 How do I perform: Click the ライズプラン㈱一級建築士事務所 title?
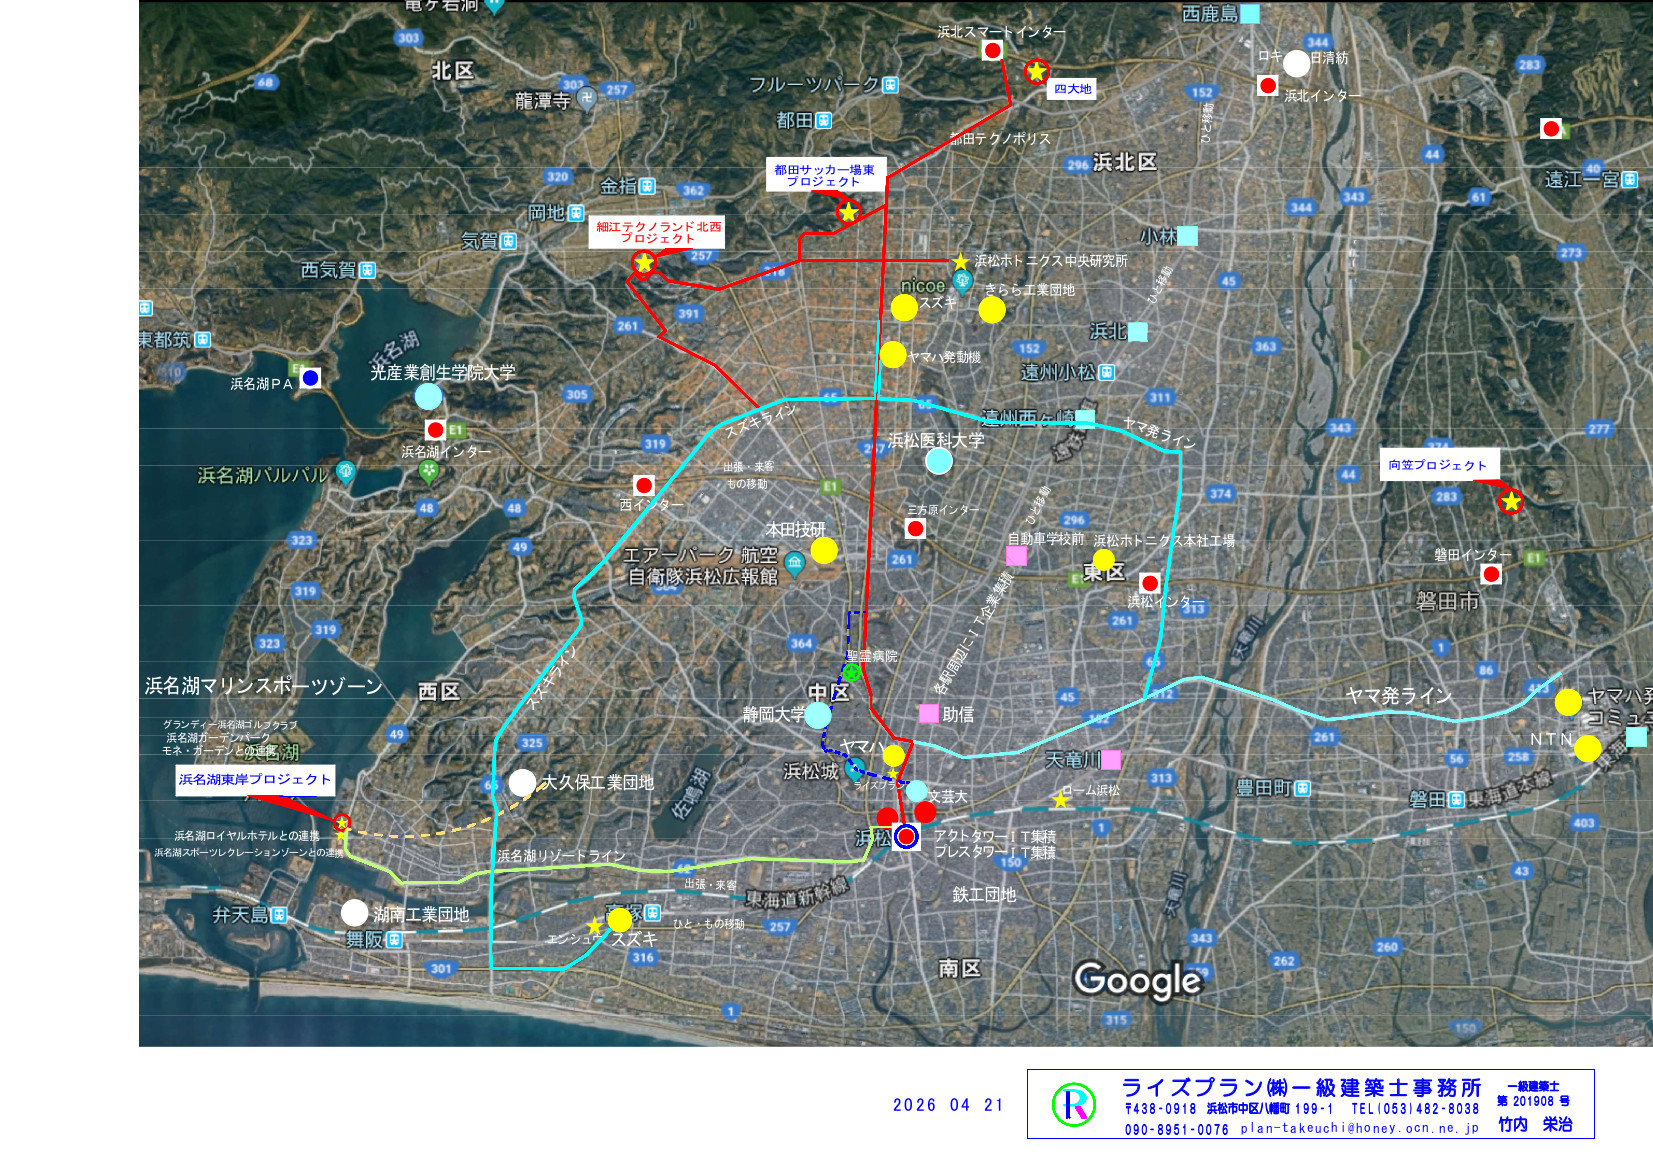[1301, 1087]
